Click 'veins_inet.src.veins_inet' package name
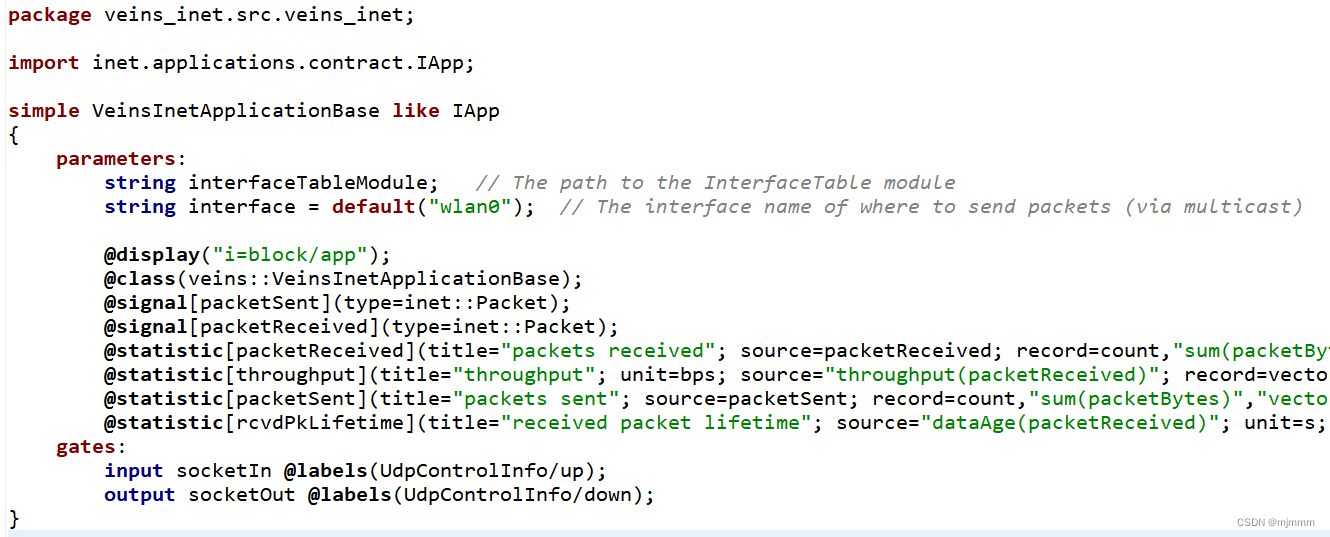 click(x=256, y=15)
